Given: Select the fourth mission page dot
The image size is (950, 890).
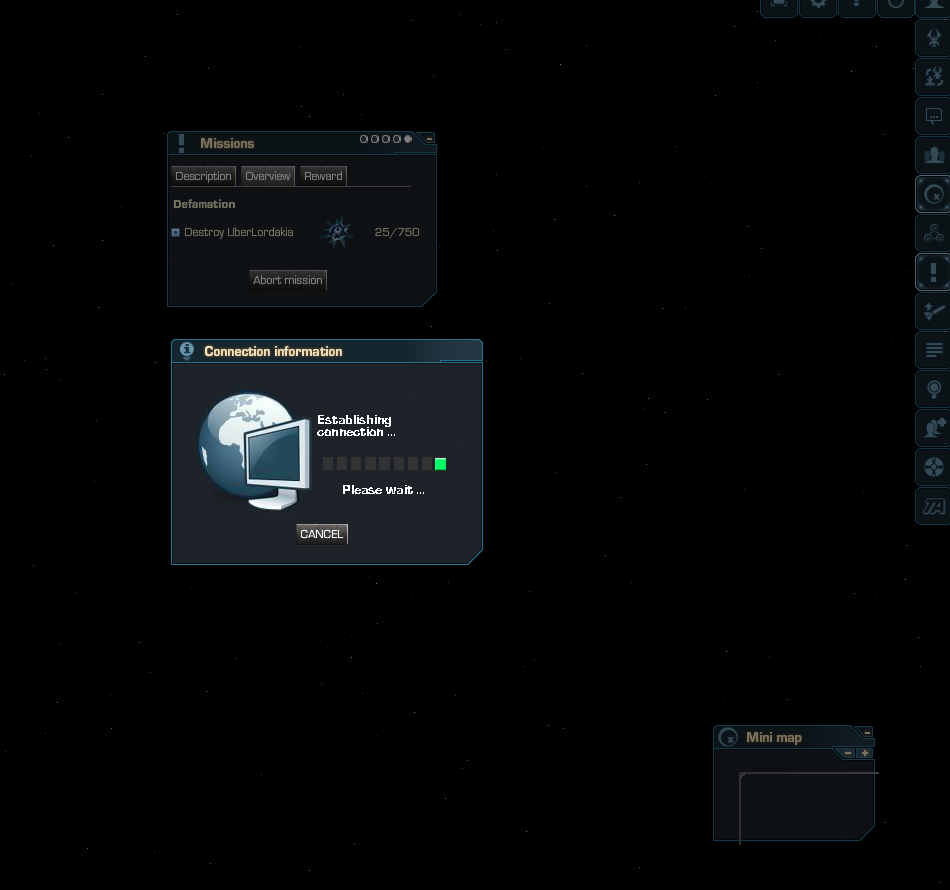Looking at the screenshot, I should [396, 139].
